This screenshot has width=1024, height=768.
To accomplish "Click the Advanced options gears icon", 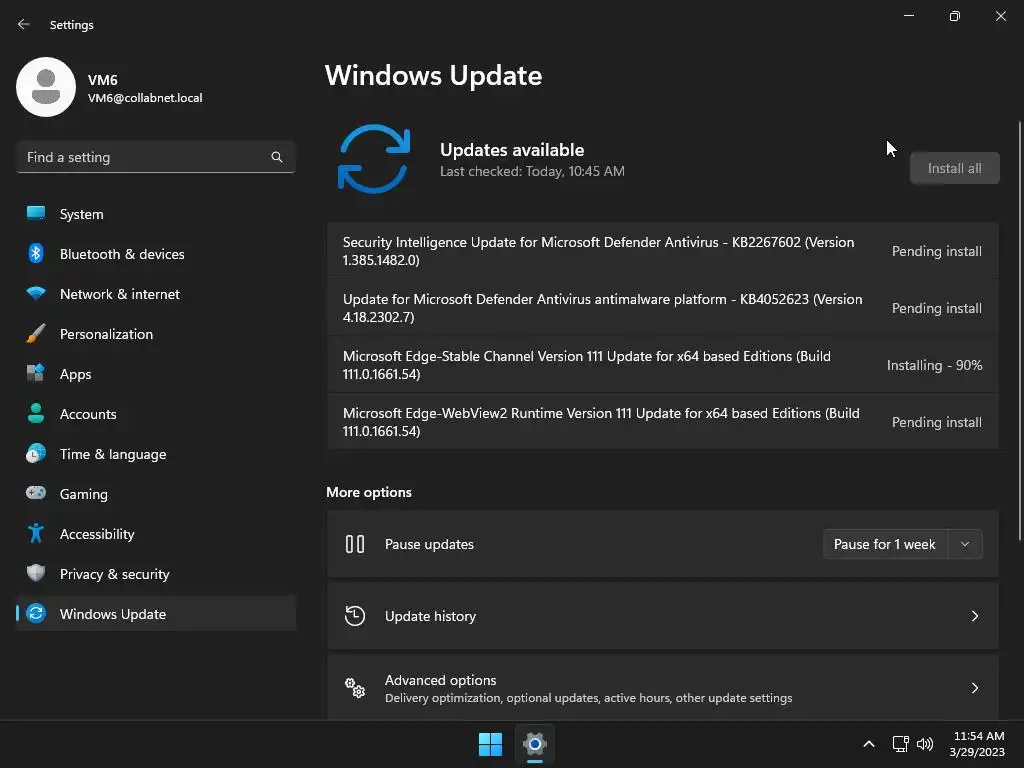I will [355, 688].
